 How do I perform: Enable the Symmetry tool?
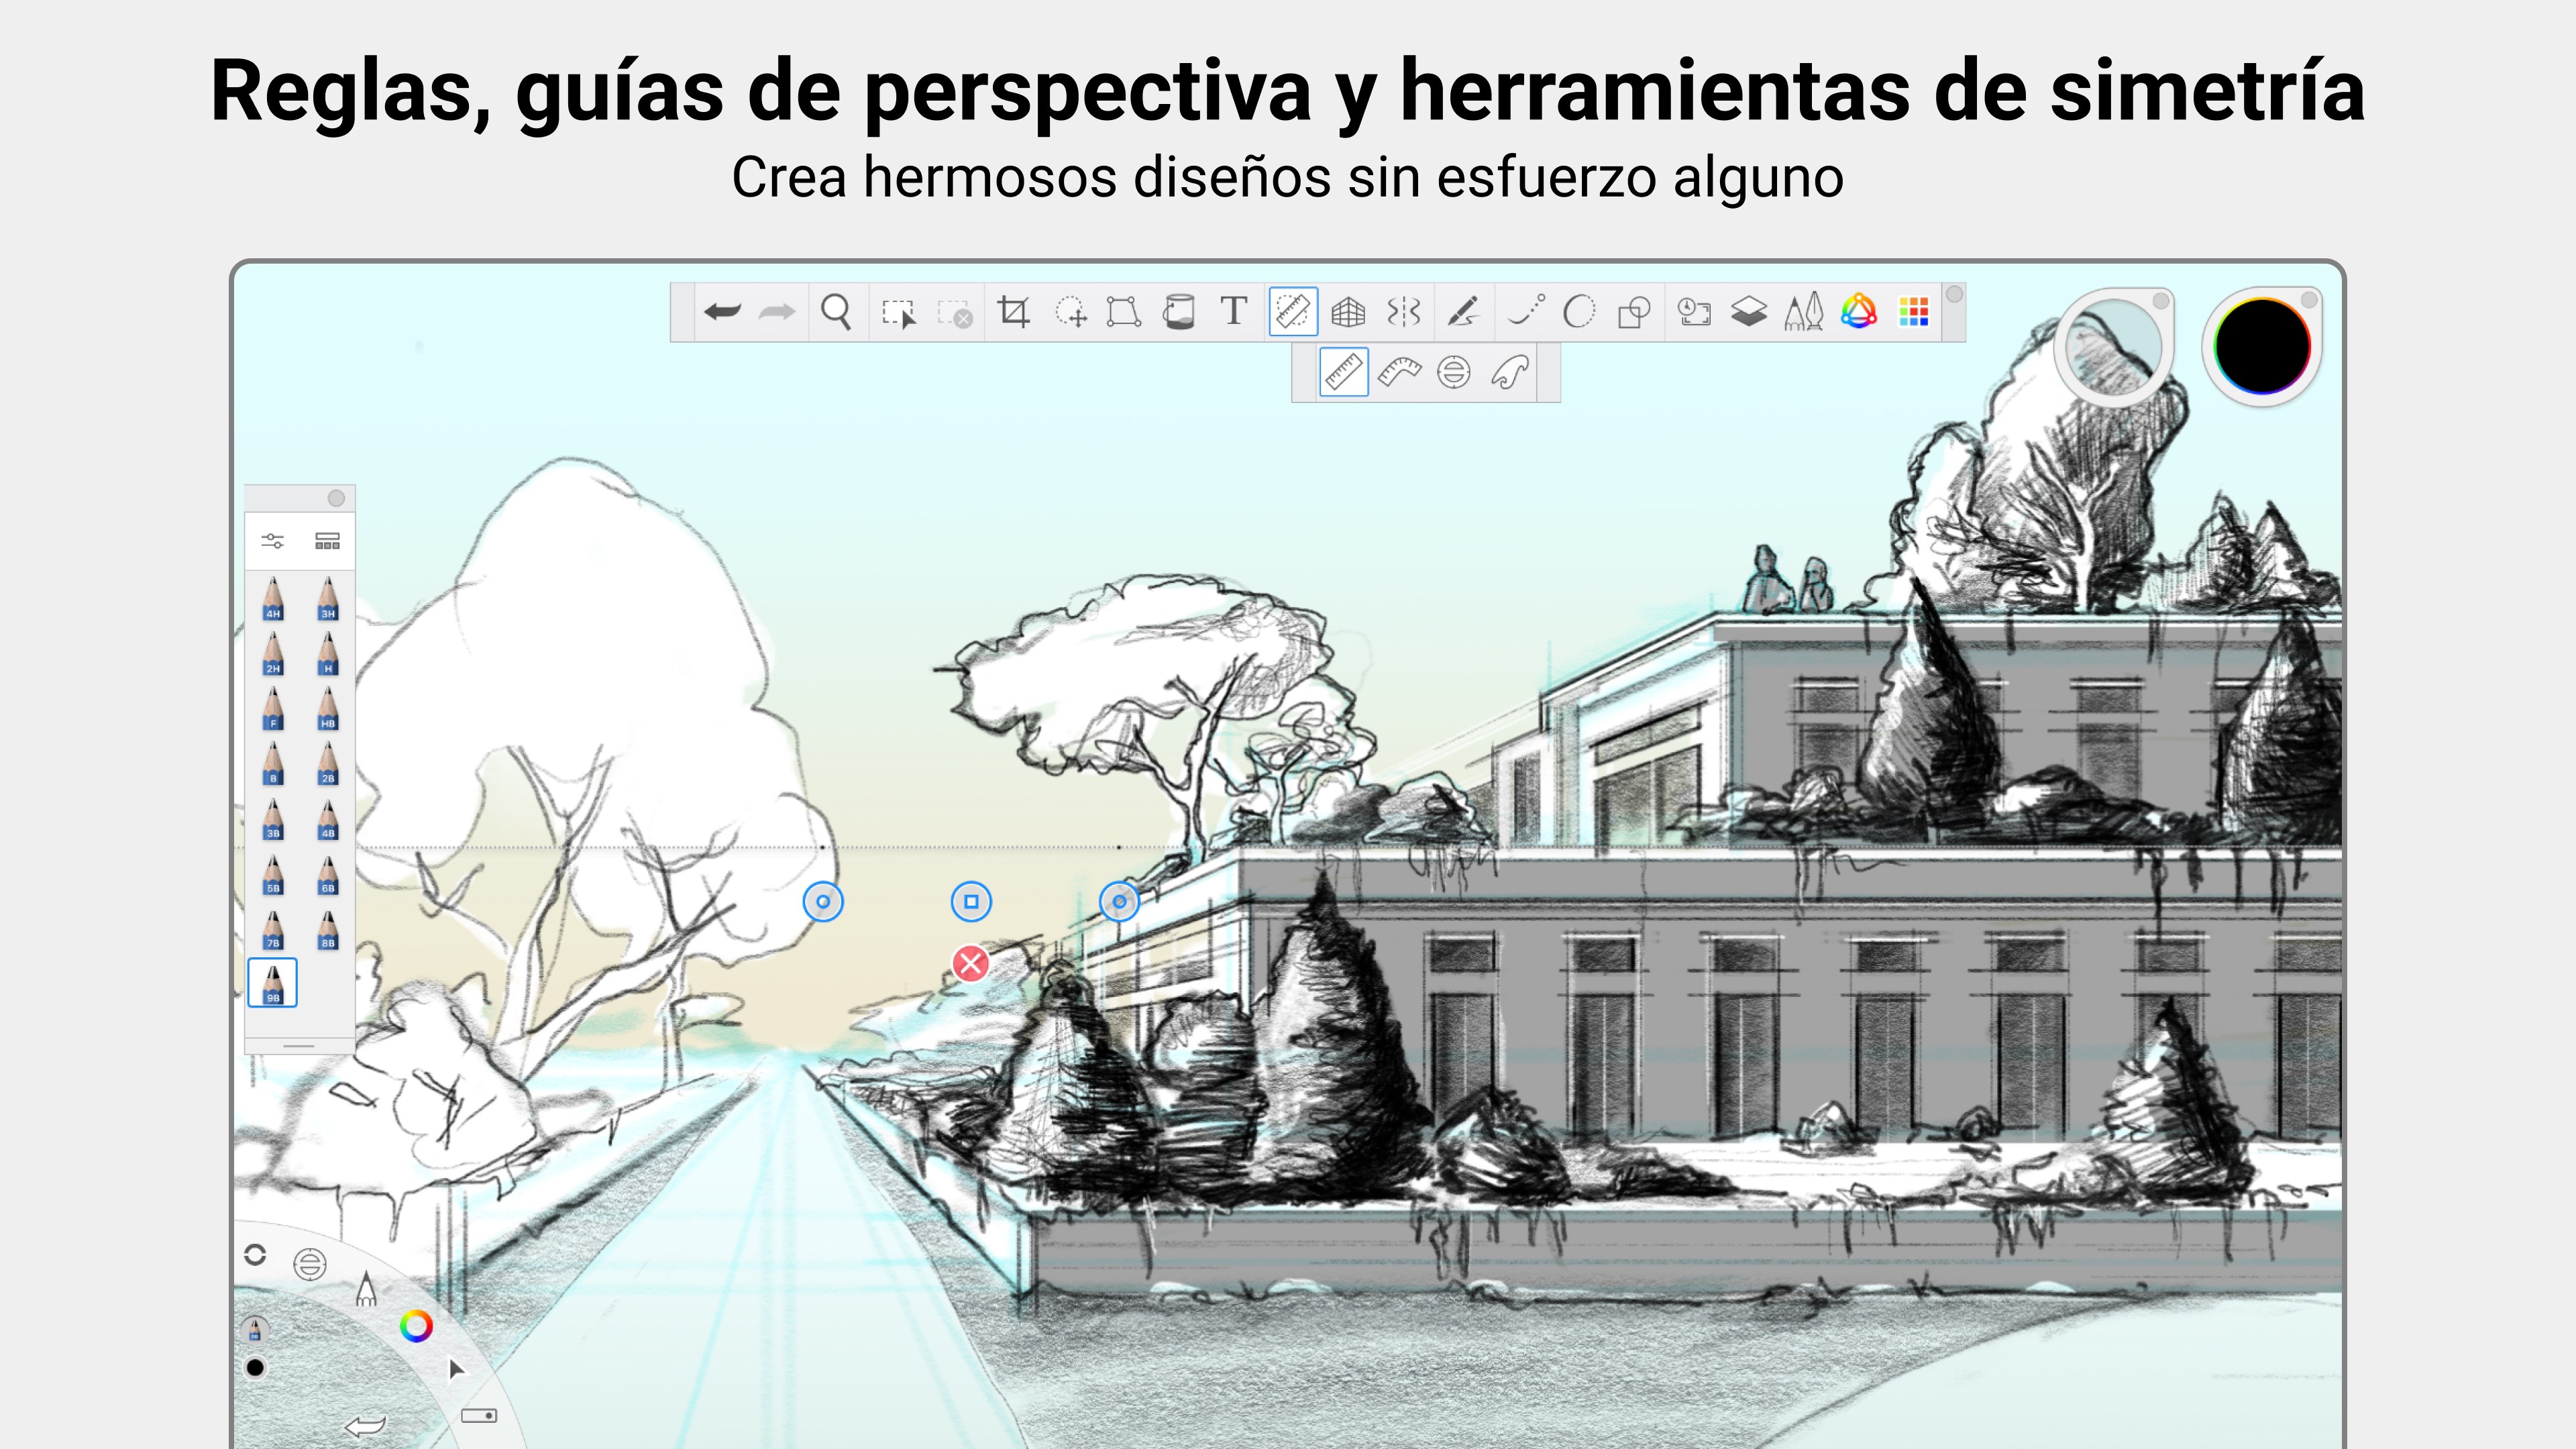pos(1404,312)
